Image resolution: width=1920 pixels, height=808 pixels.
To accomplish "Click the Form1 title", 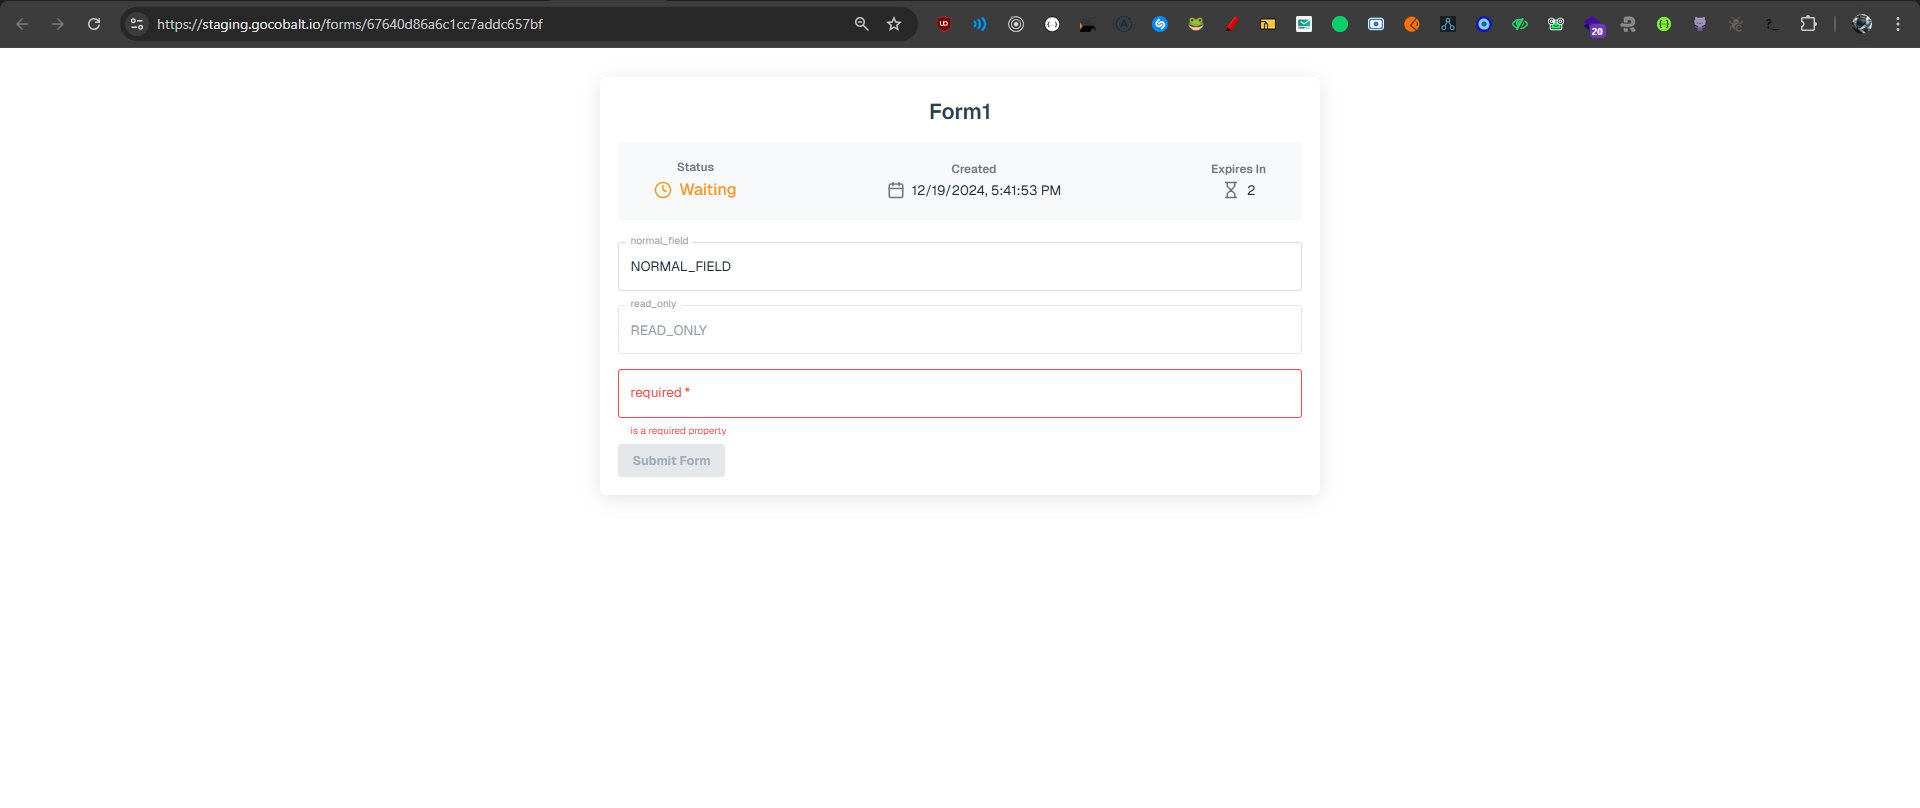I will click(960, 112).
